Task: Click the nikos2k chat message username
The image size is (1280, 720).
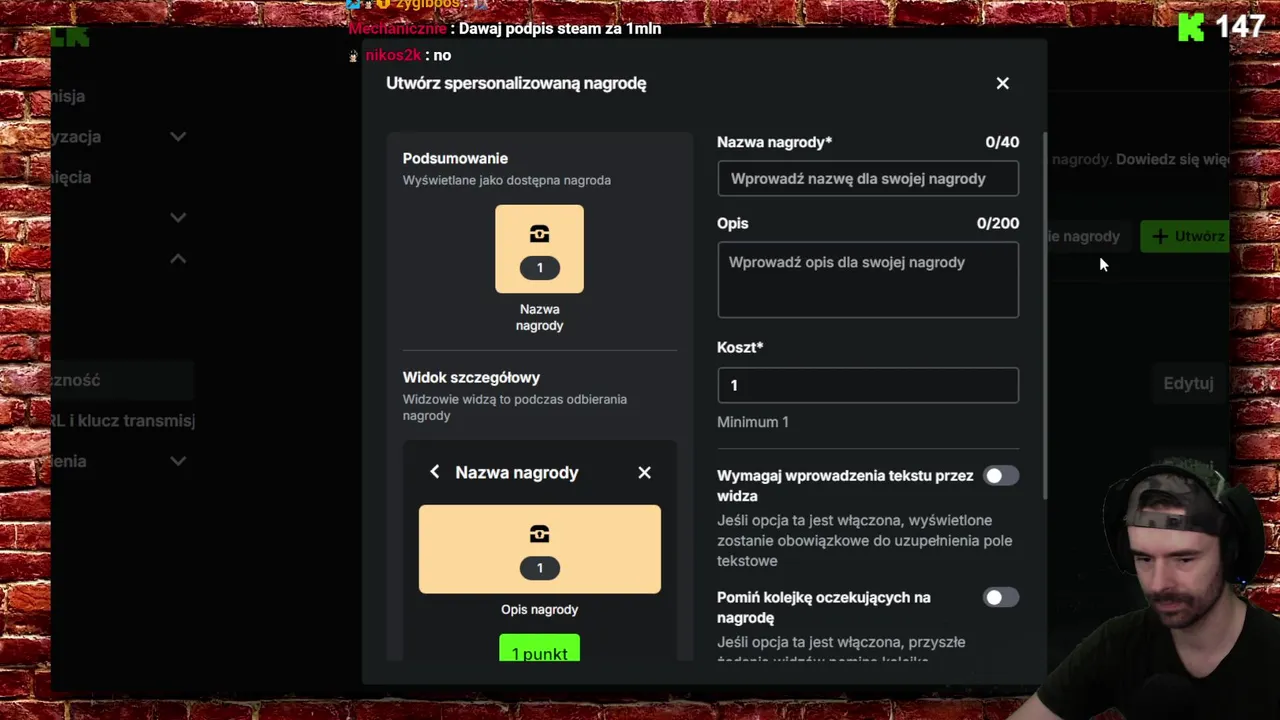Action: (x=392, y=55)
